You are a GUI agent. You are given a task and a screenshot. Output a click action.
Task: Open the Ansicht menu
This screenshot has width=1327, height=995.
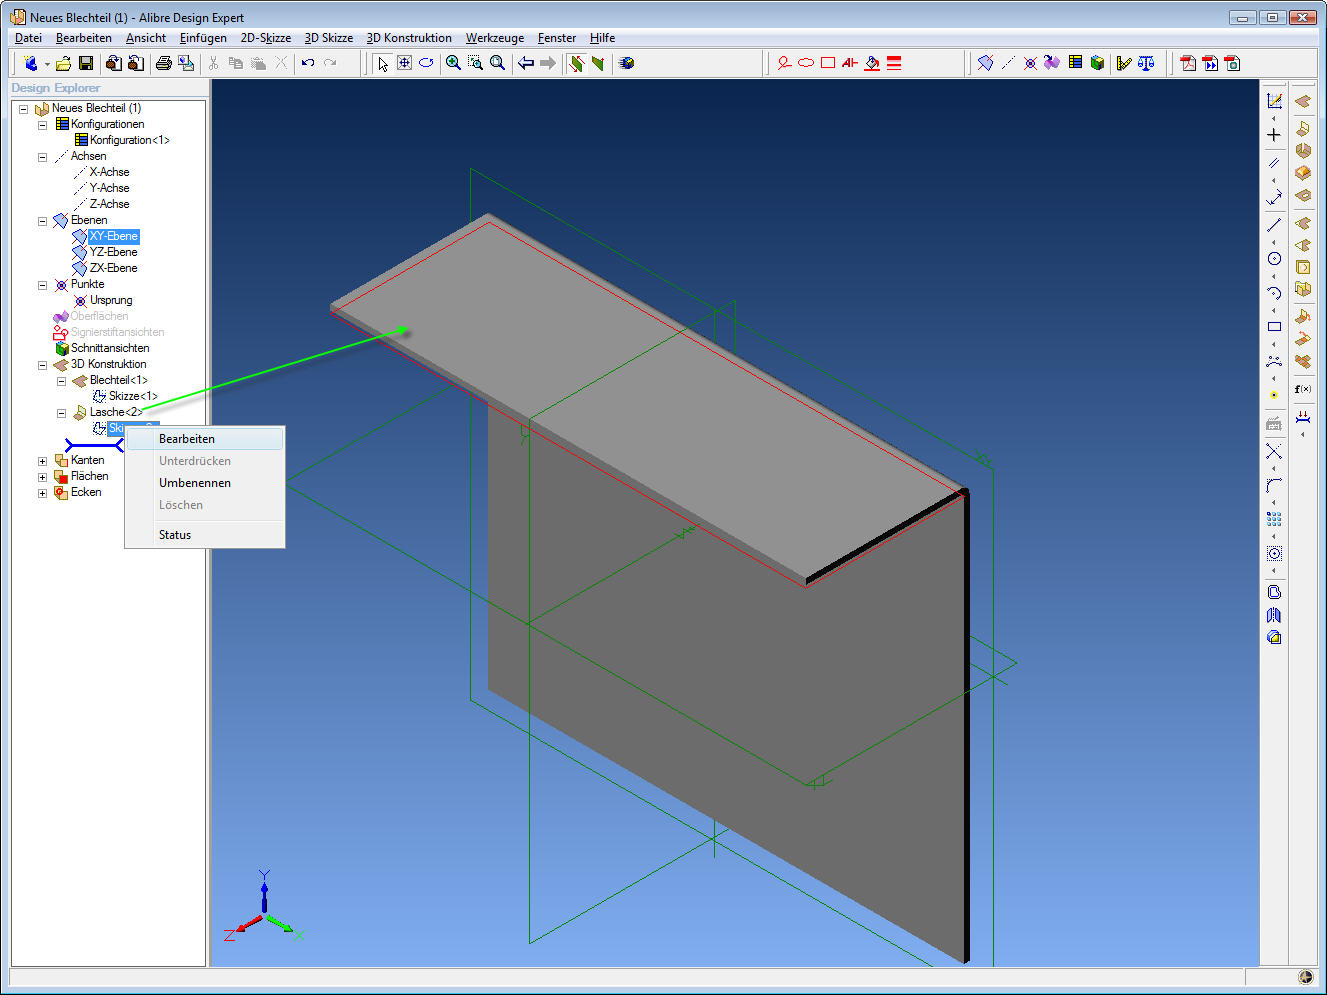(x=146, y=38)
